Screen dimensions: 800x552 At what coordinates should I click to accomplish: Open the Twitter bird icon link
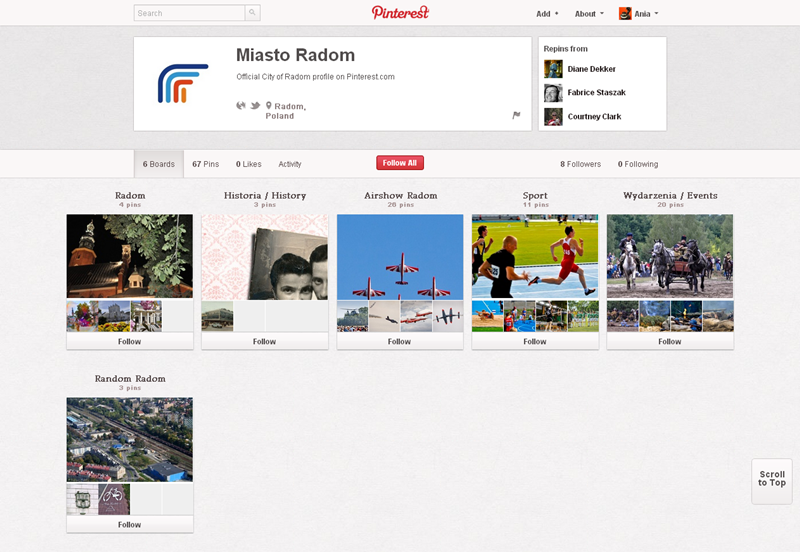pos(255,105)
